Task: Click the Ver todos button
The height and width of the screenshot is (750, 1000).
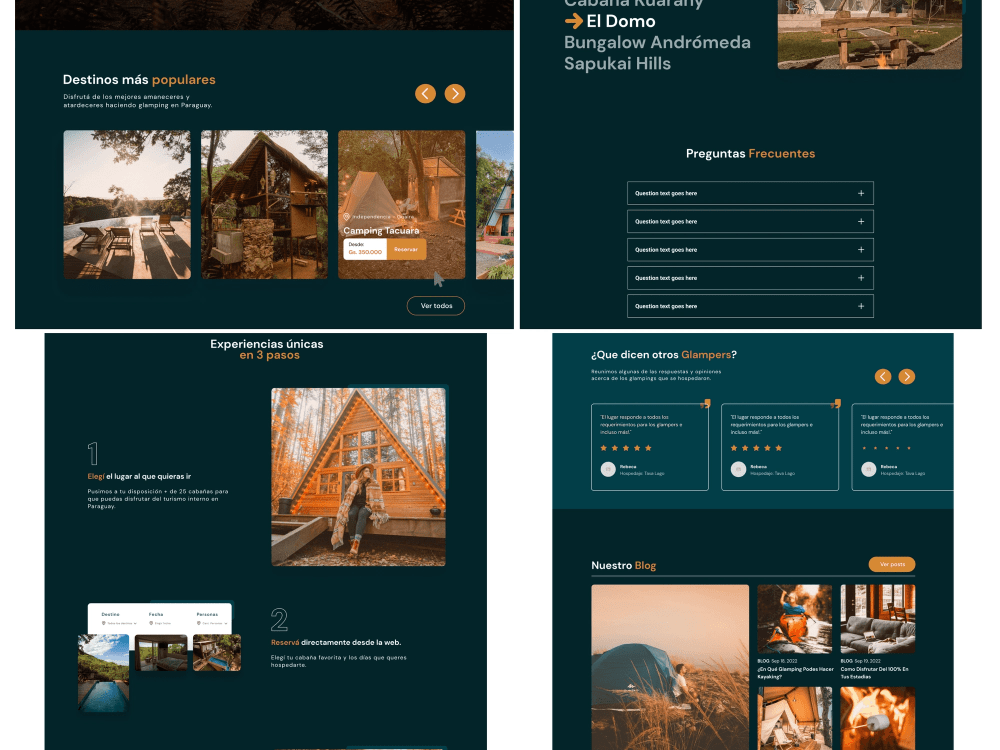Action: (x=436, y=306)
